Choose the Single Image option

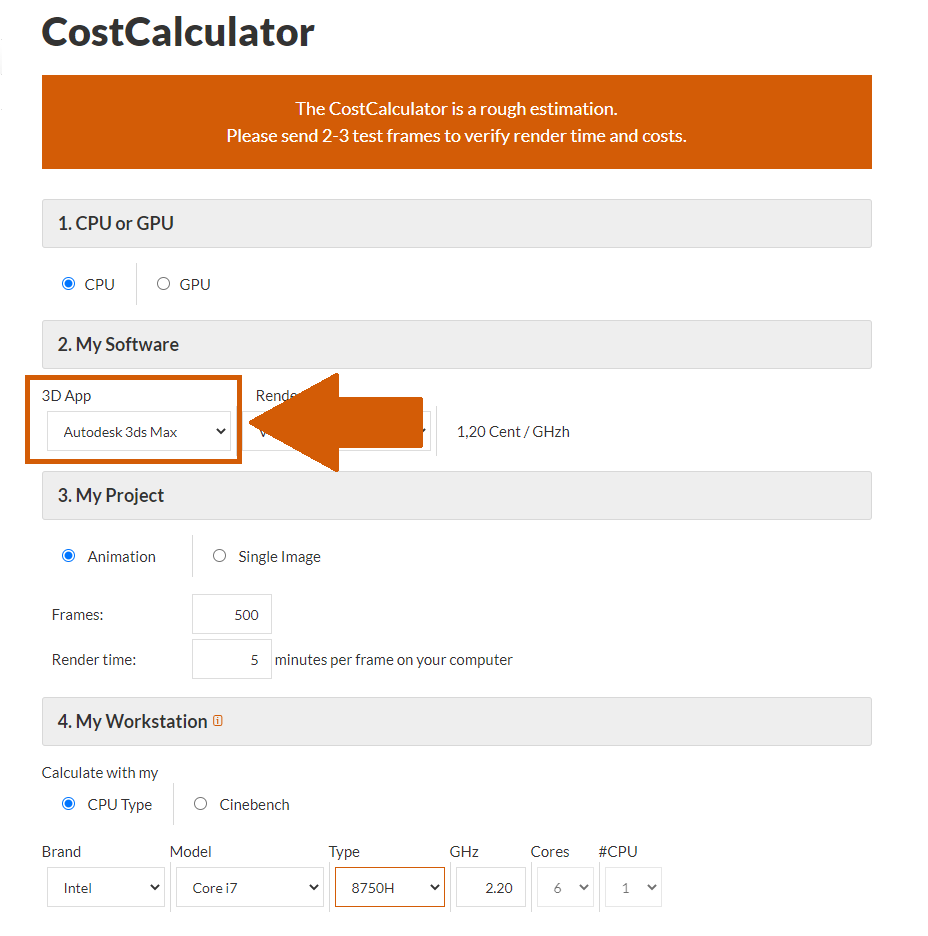[220, 556]
